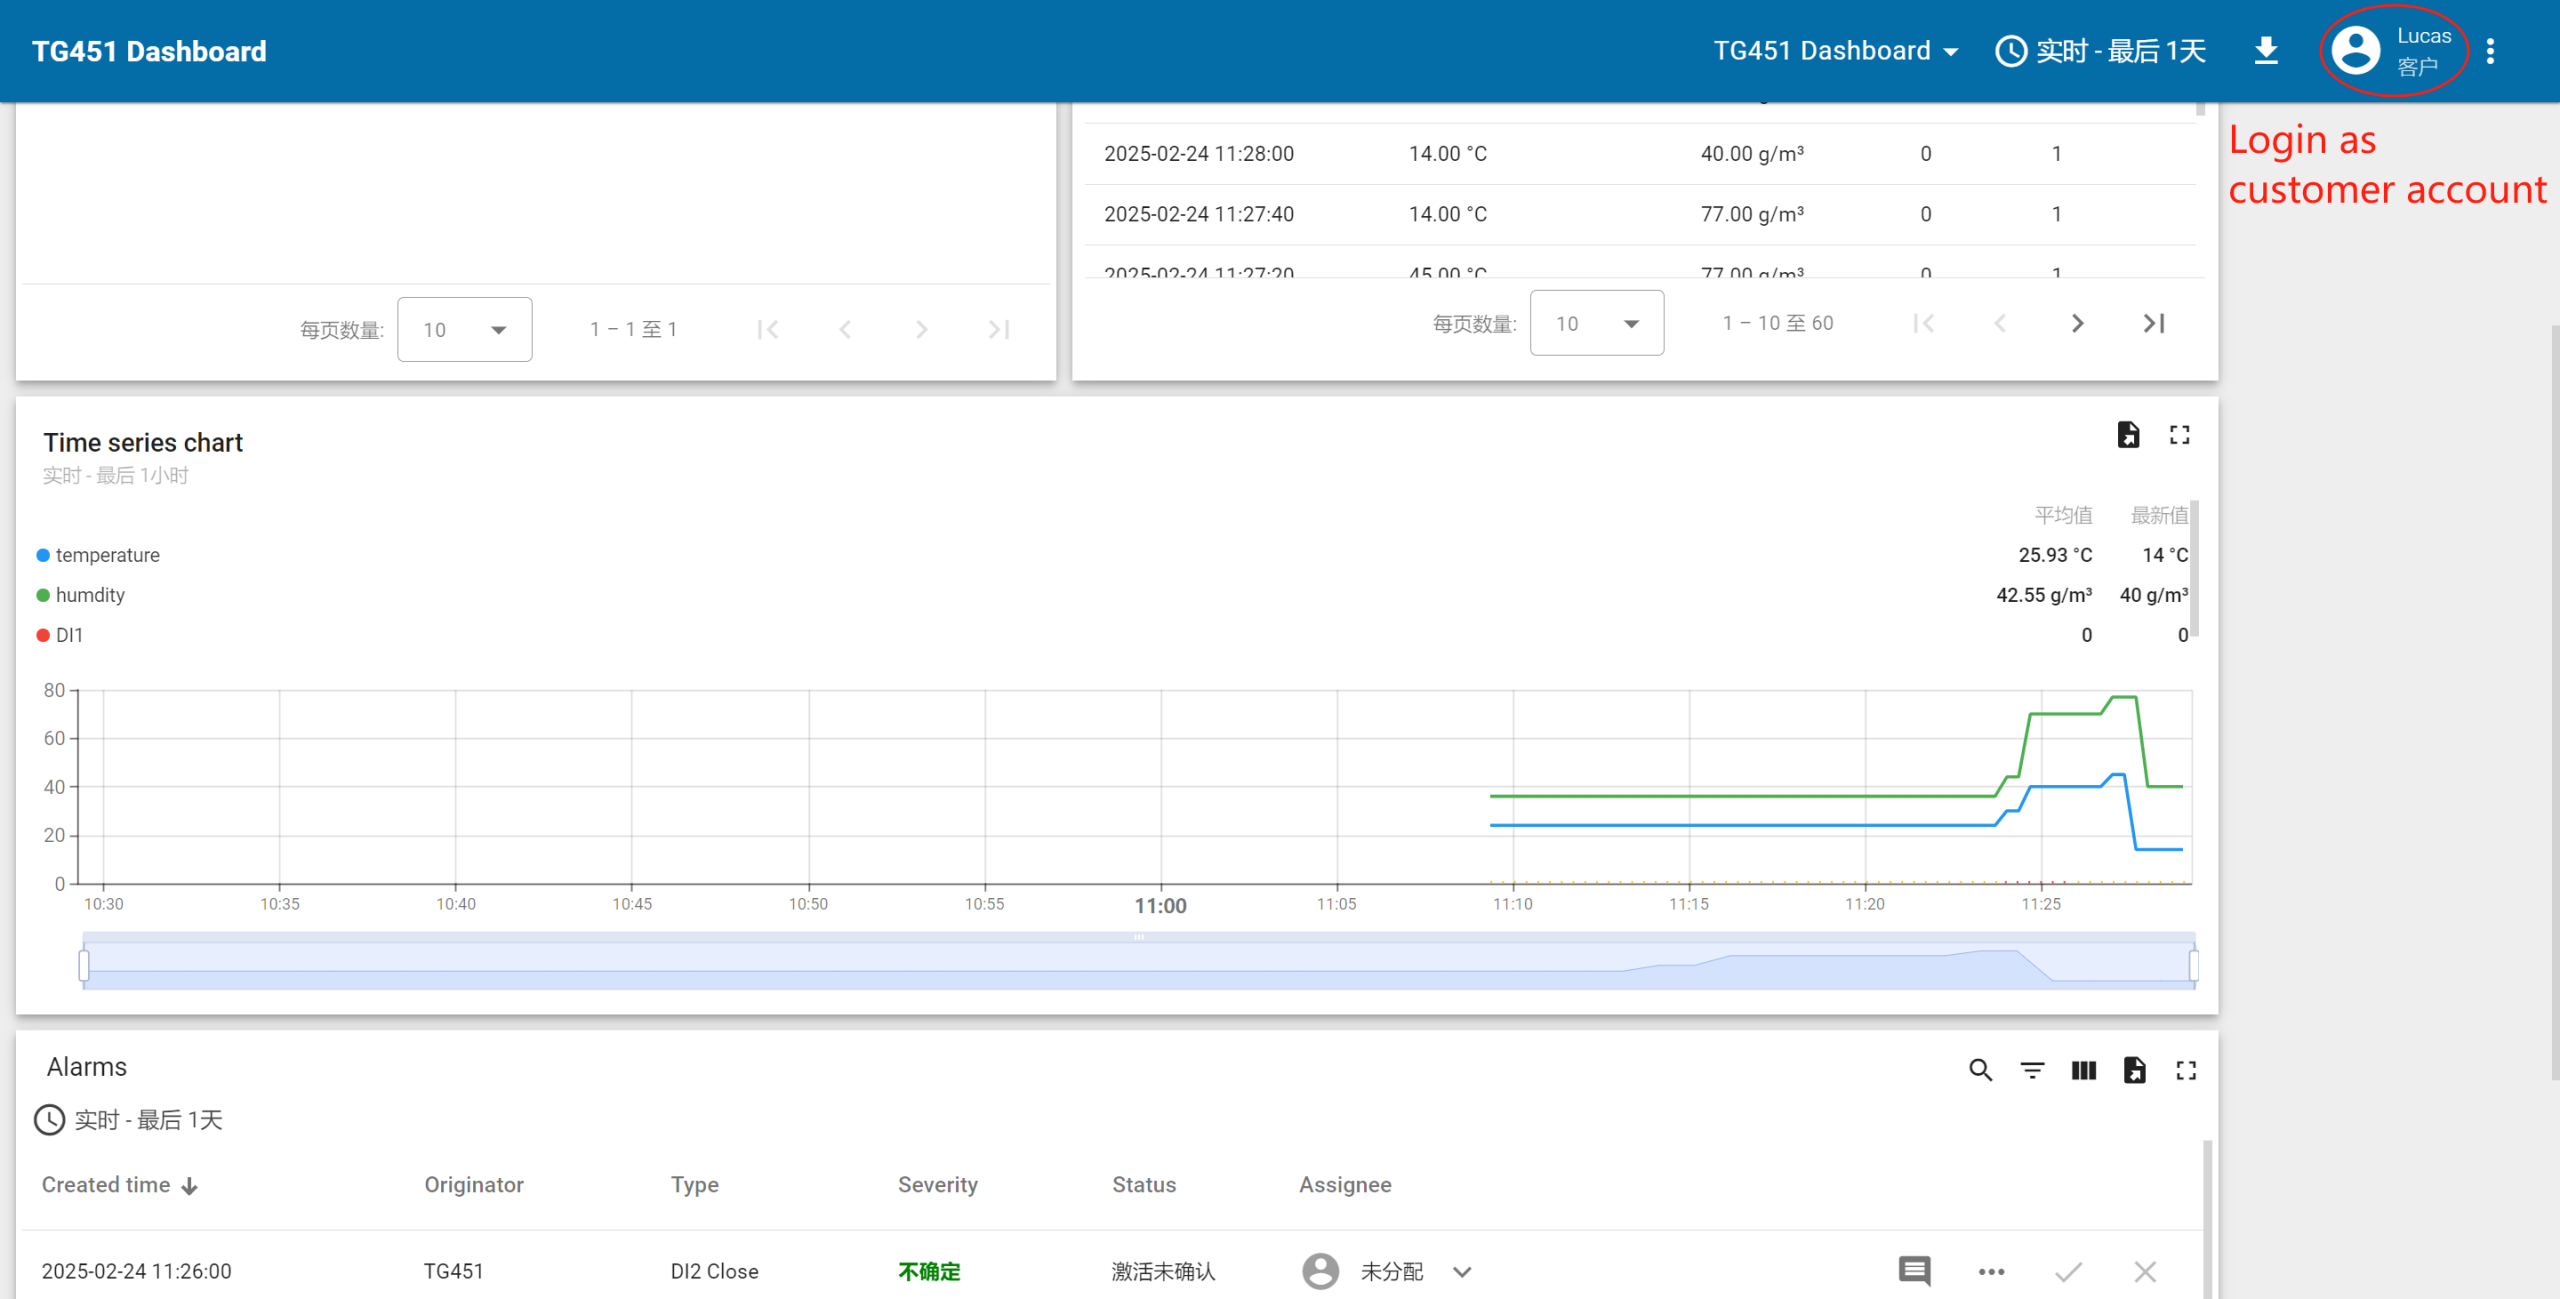Image resolution: width=2560 pixels, height=1299 pixels.
Task: Open items per page dropdown in right table
Action: pos(1597,323)
